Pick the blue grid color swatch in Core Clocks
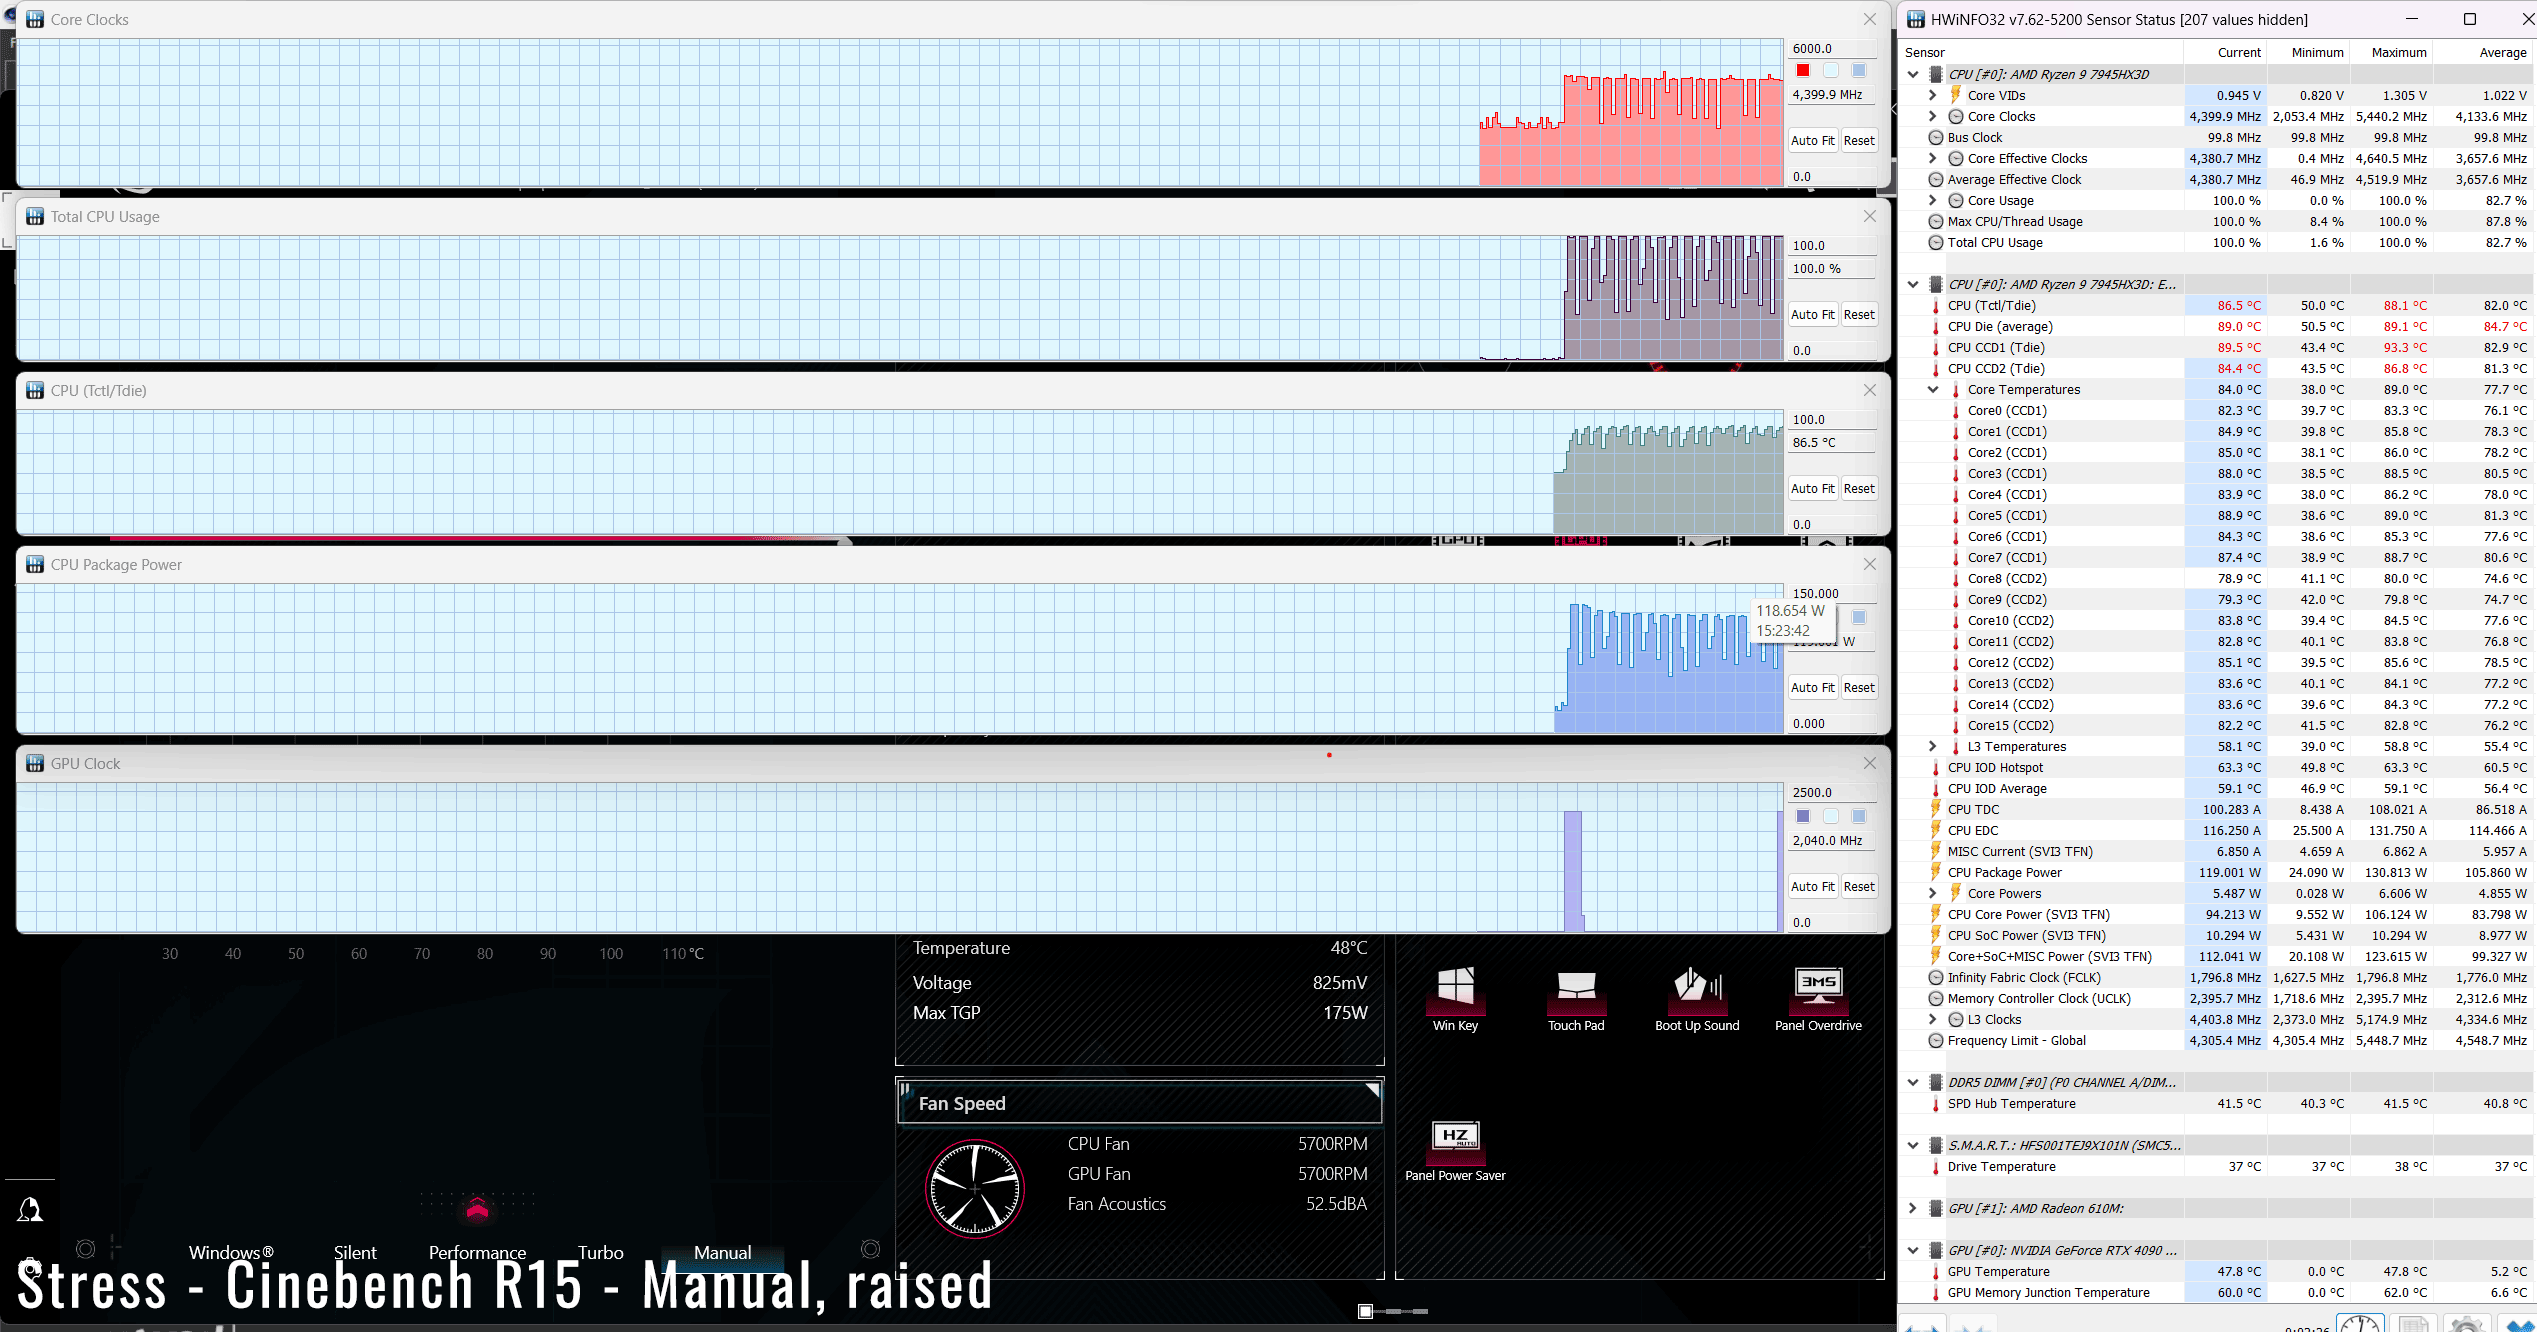 tap(1859, 70)
